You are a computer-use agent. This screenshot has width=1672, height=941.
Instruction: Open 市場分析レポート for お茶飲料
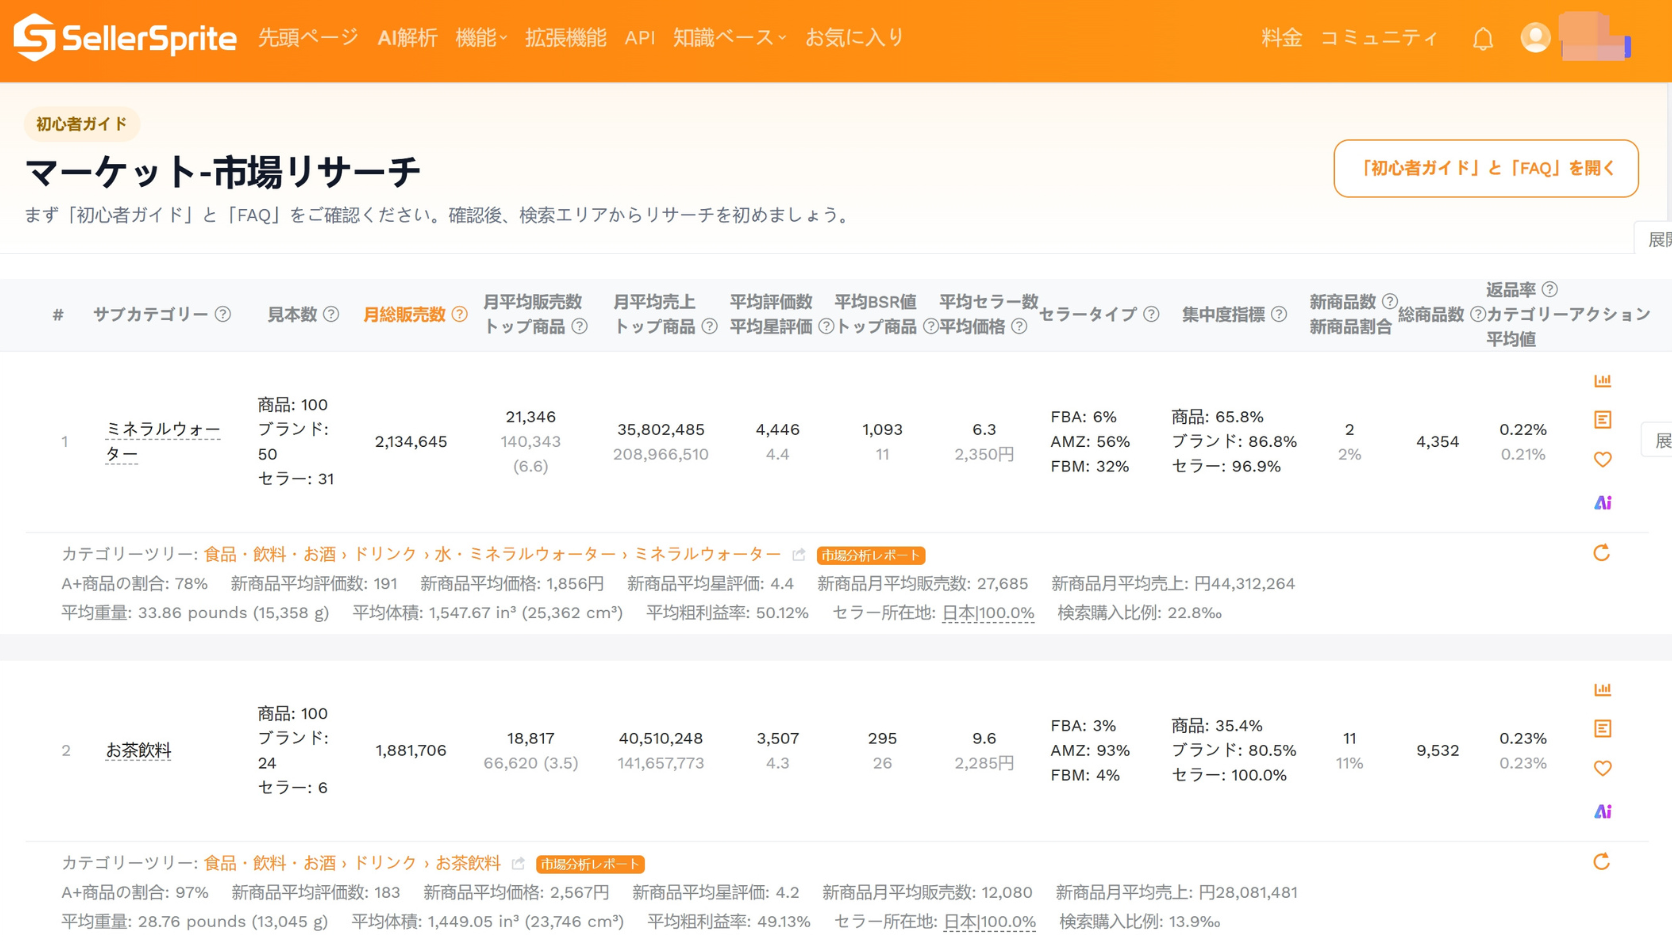click(x=590, y=864)
